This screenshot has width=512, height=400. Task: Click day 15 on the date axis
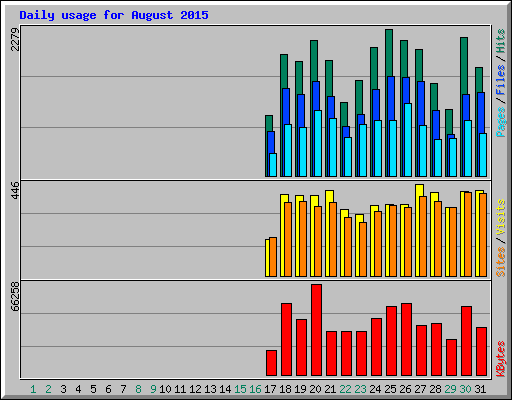(240, 389)
